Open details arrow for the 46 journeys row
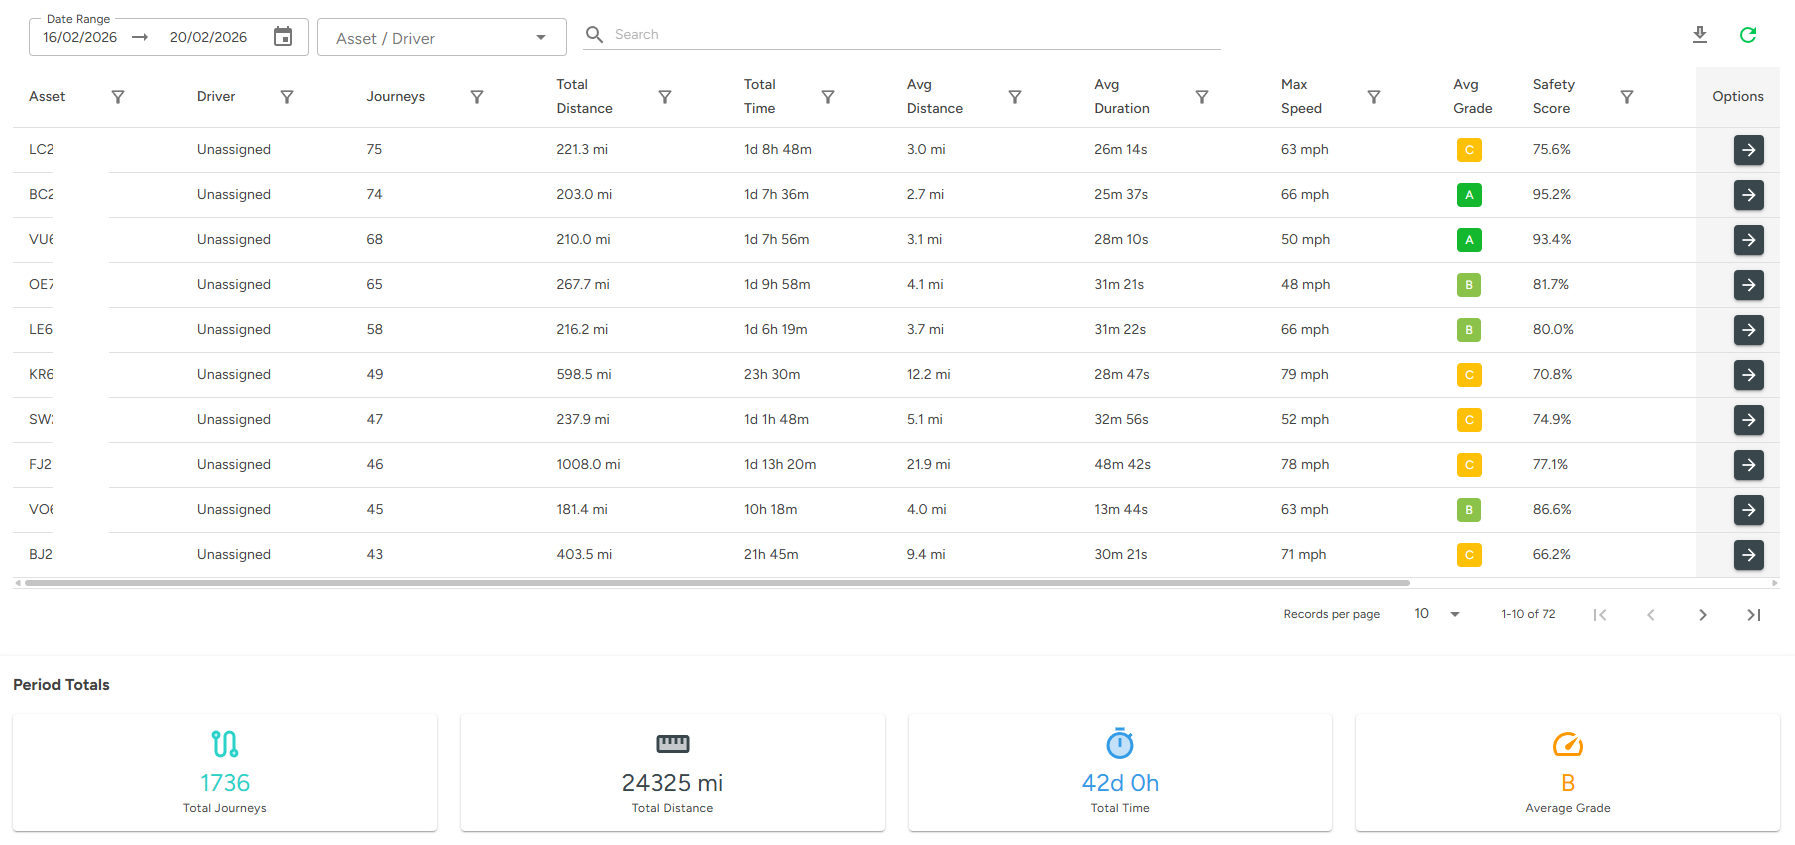Screen dimensions: 1795x845 point(1749,465)
